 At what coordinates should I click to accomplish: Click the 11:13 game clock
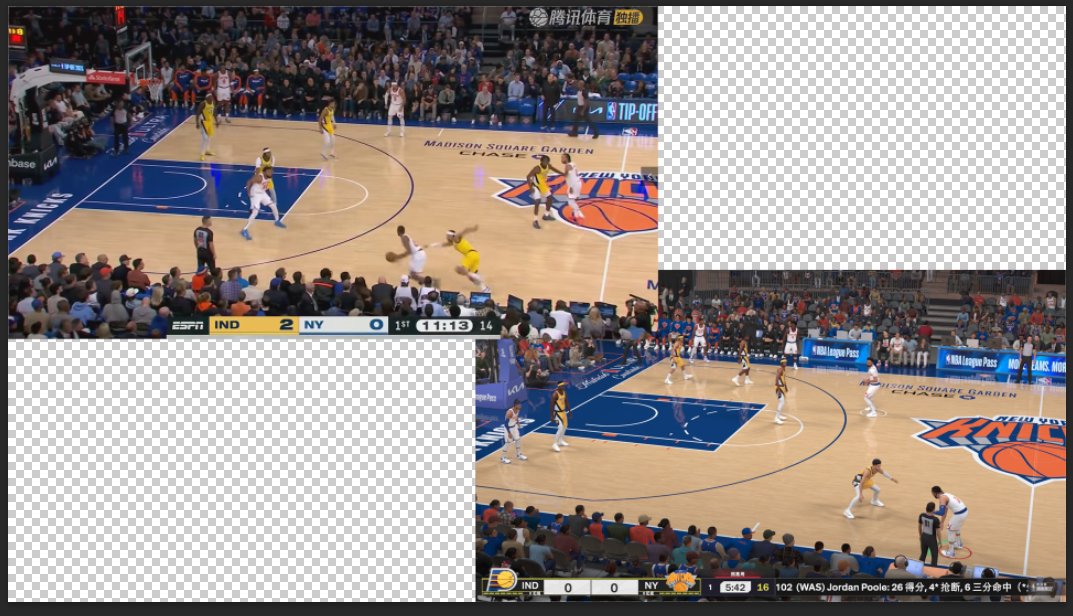point(445,326)
